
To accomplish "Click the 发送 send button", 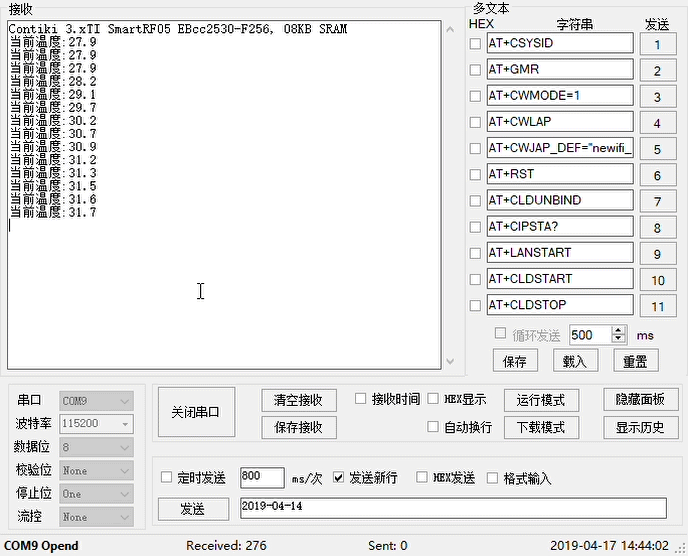I will 193,509.
